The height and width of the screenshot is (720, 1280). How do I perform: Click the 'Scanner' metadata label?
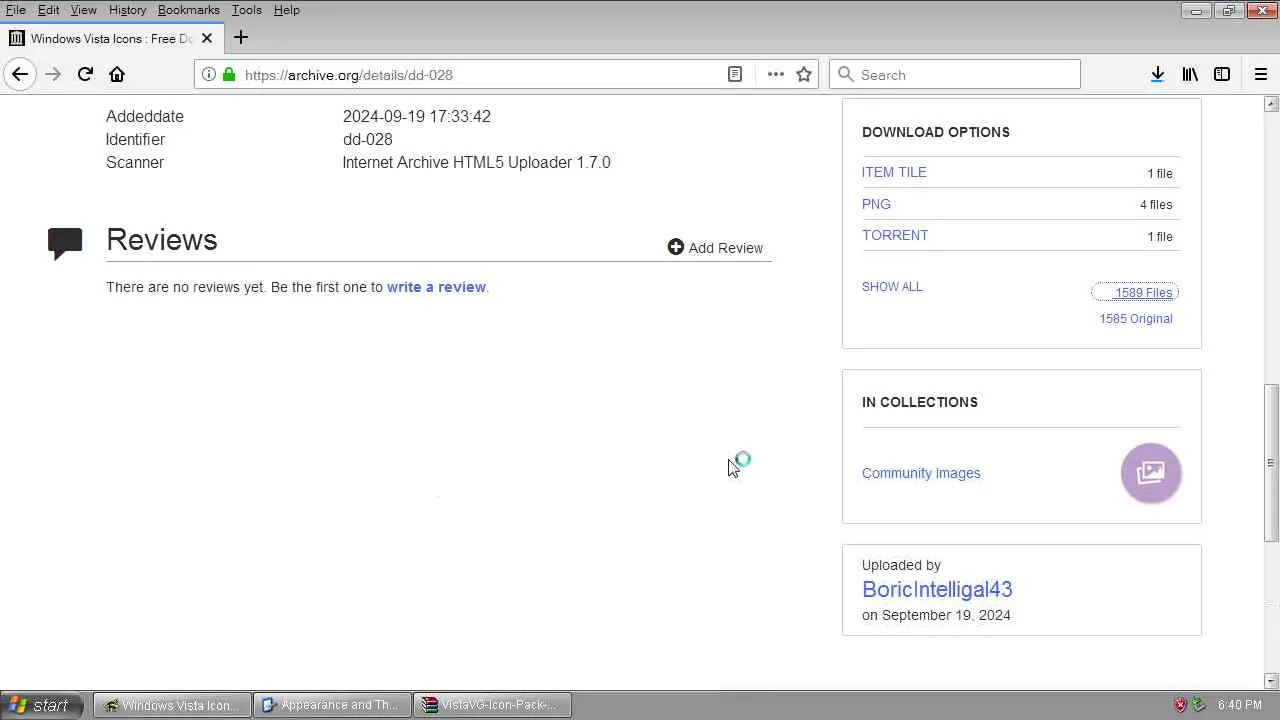point(135,162)
